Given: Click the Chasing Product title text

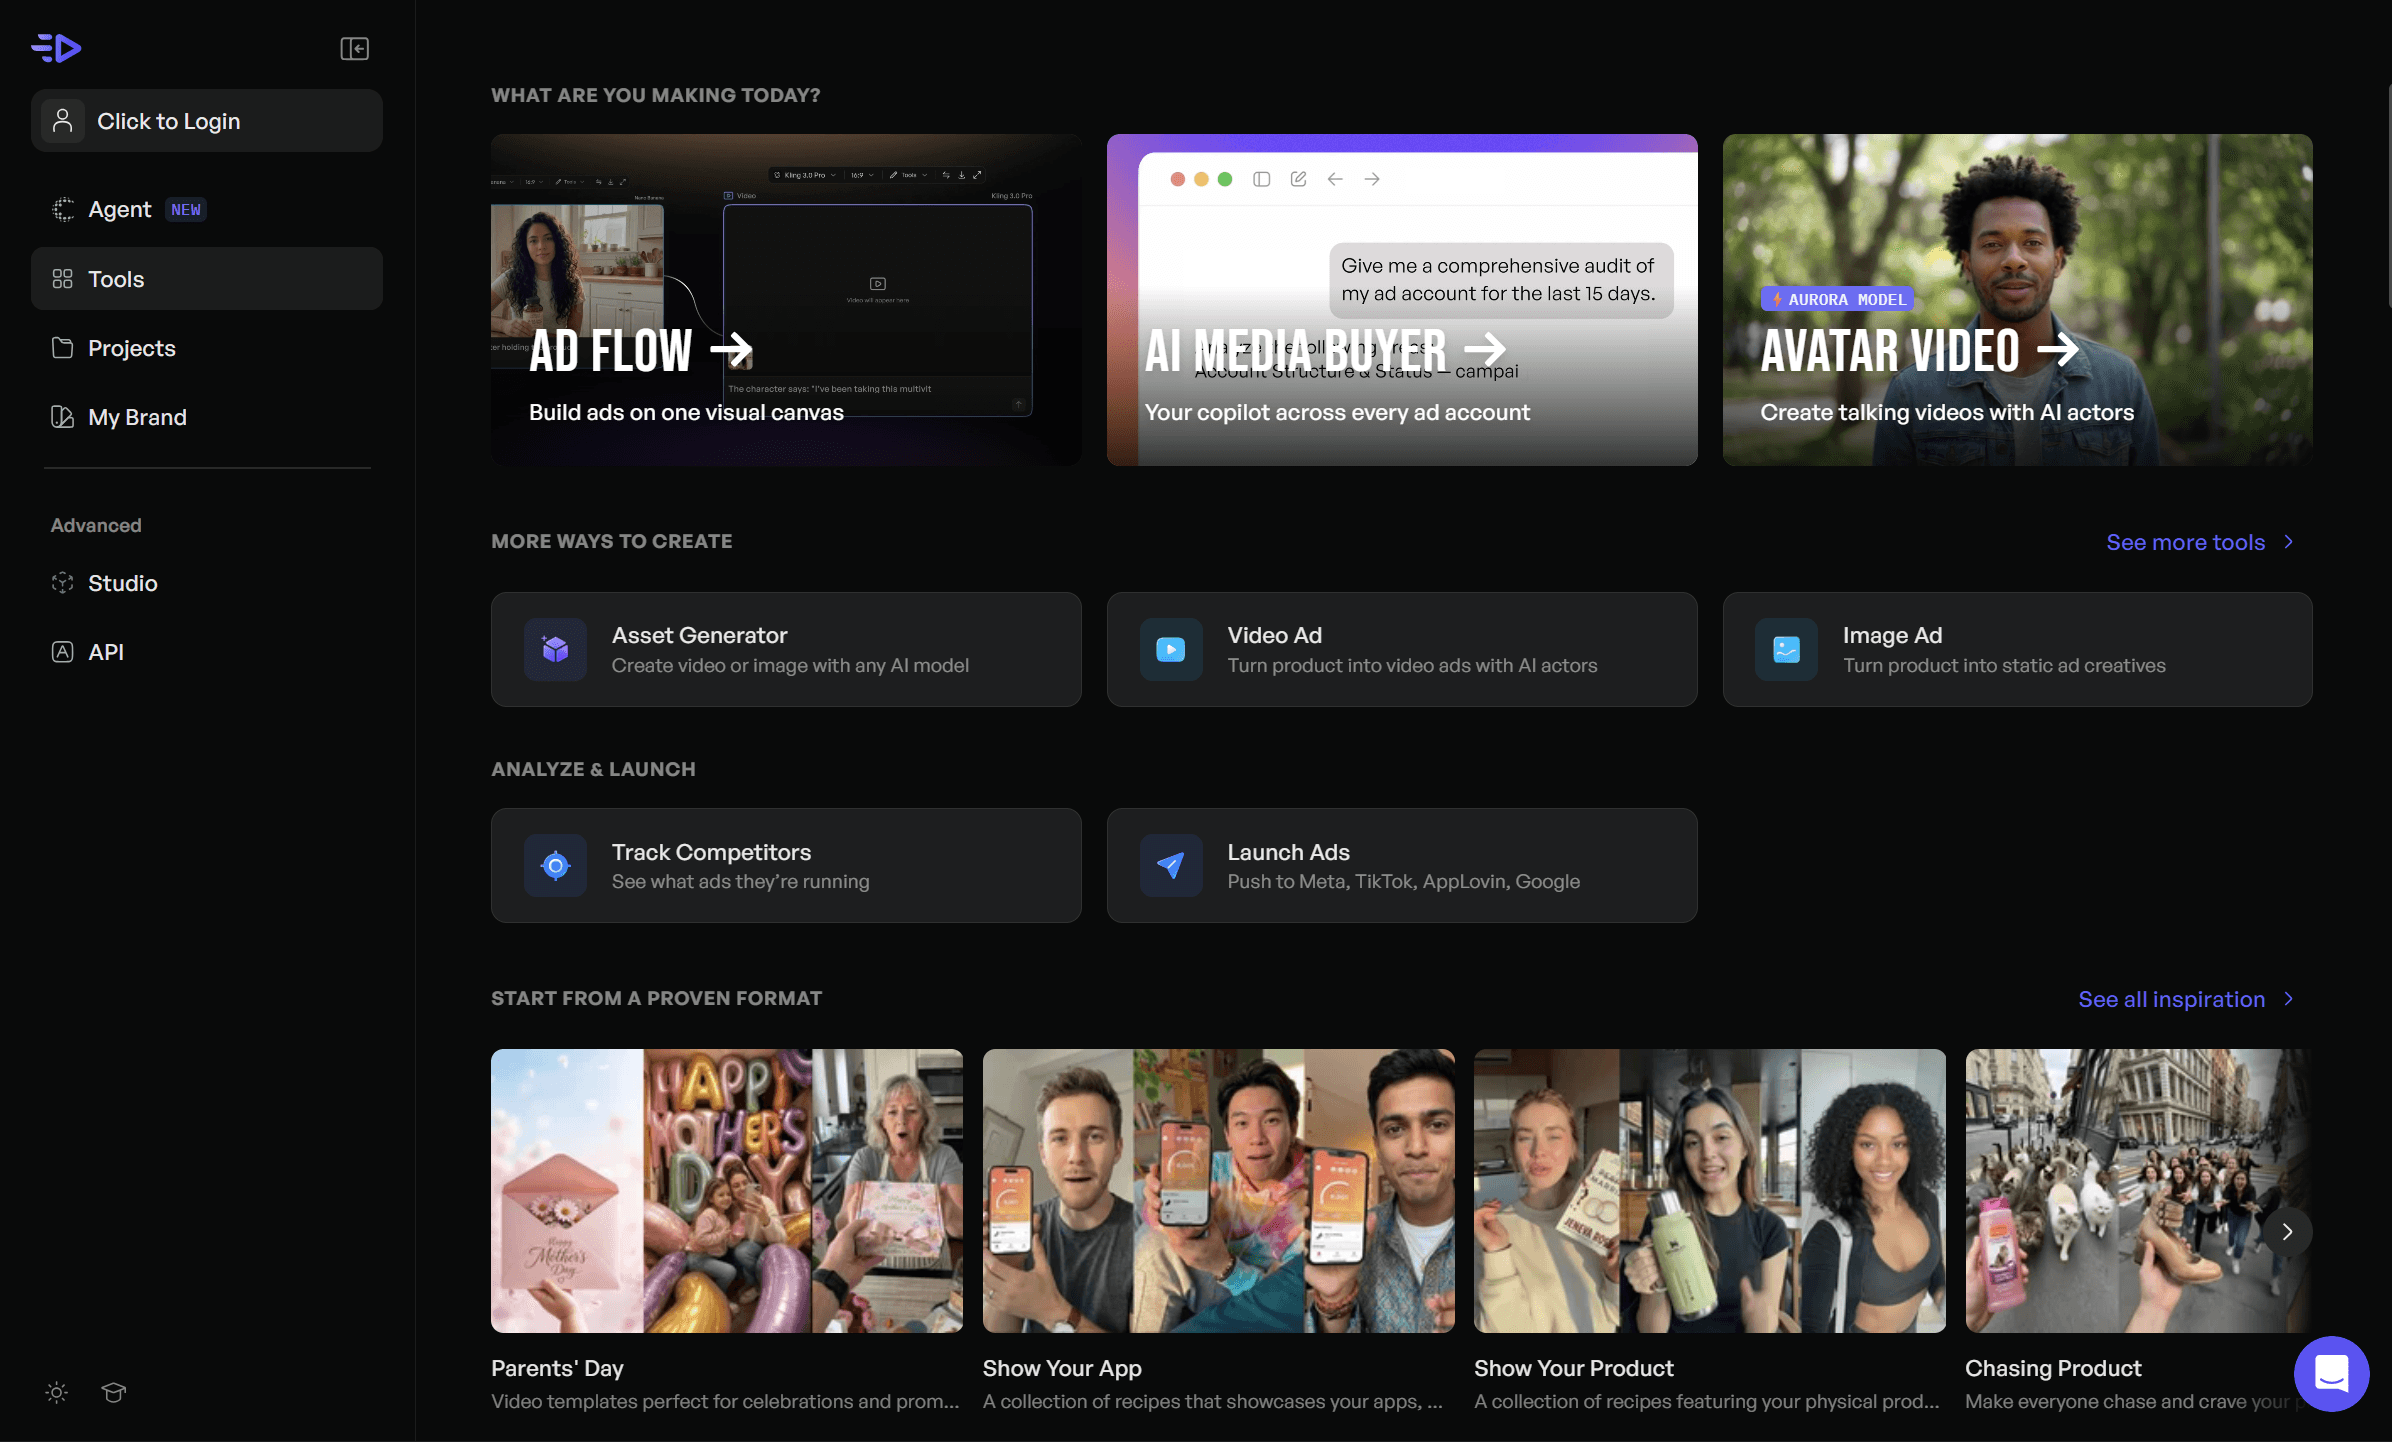Looking at the screenshot, I should tap(2053, 1368).
